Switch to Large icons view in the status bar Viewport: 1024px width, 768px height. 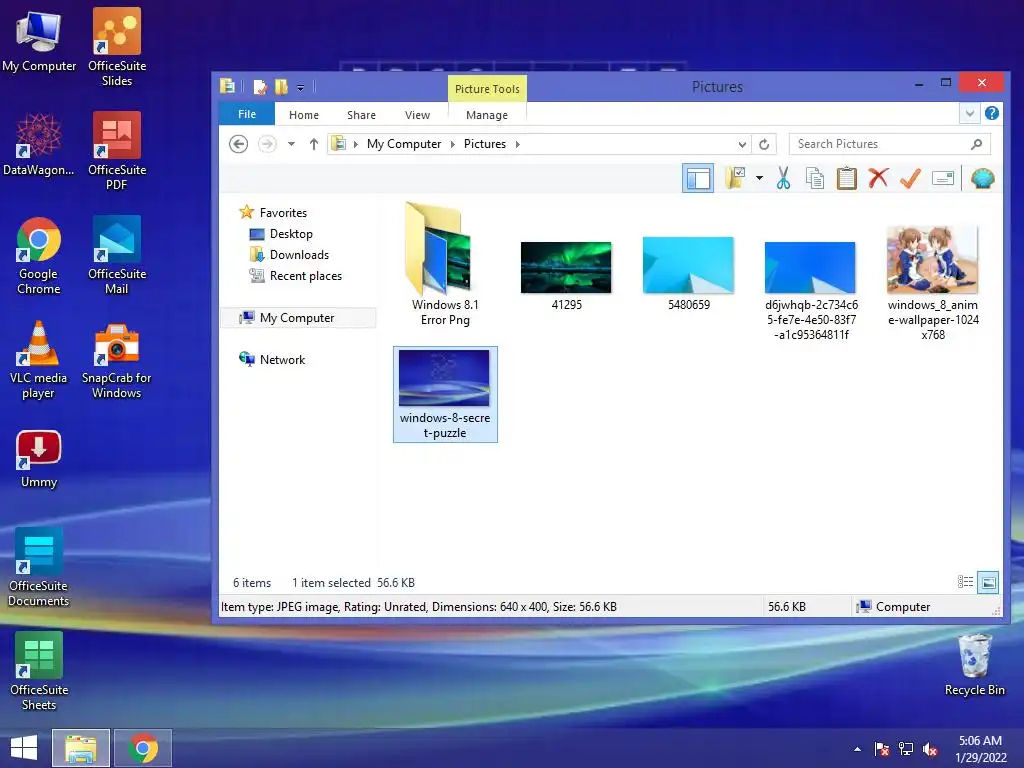tap(988, 582)
